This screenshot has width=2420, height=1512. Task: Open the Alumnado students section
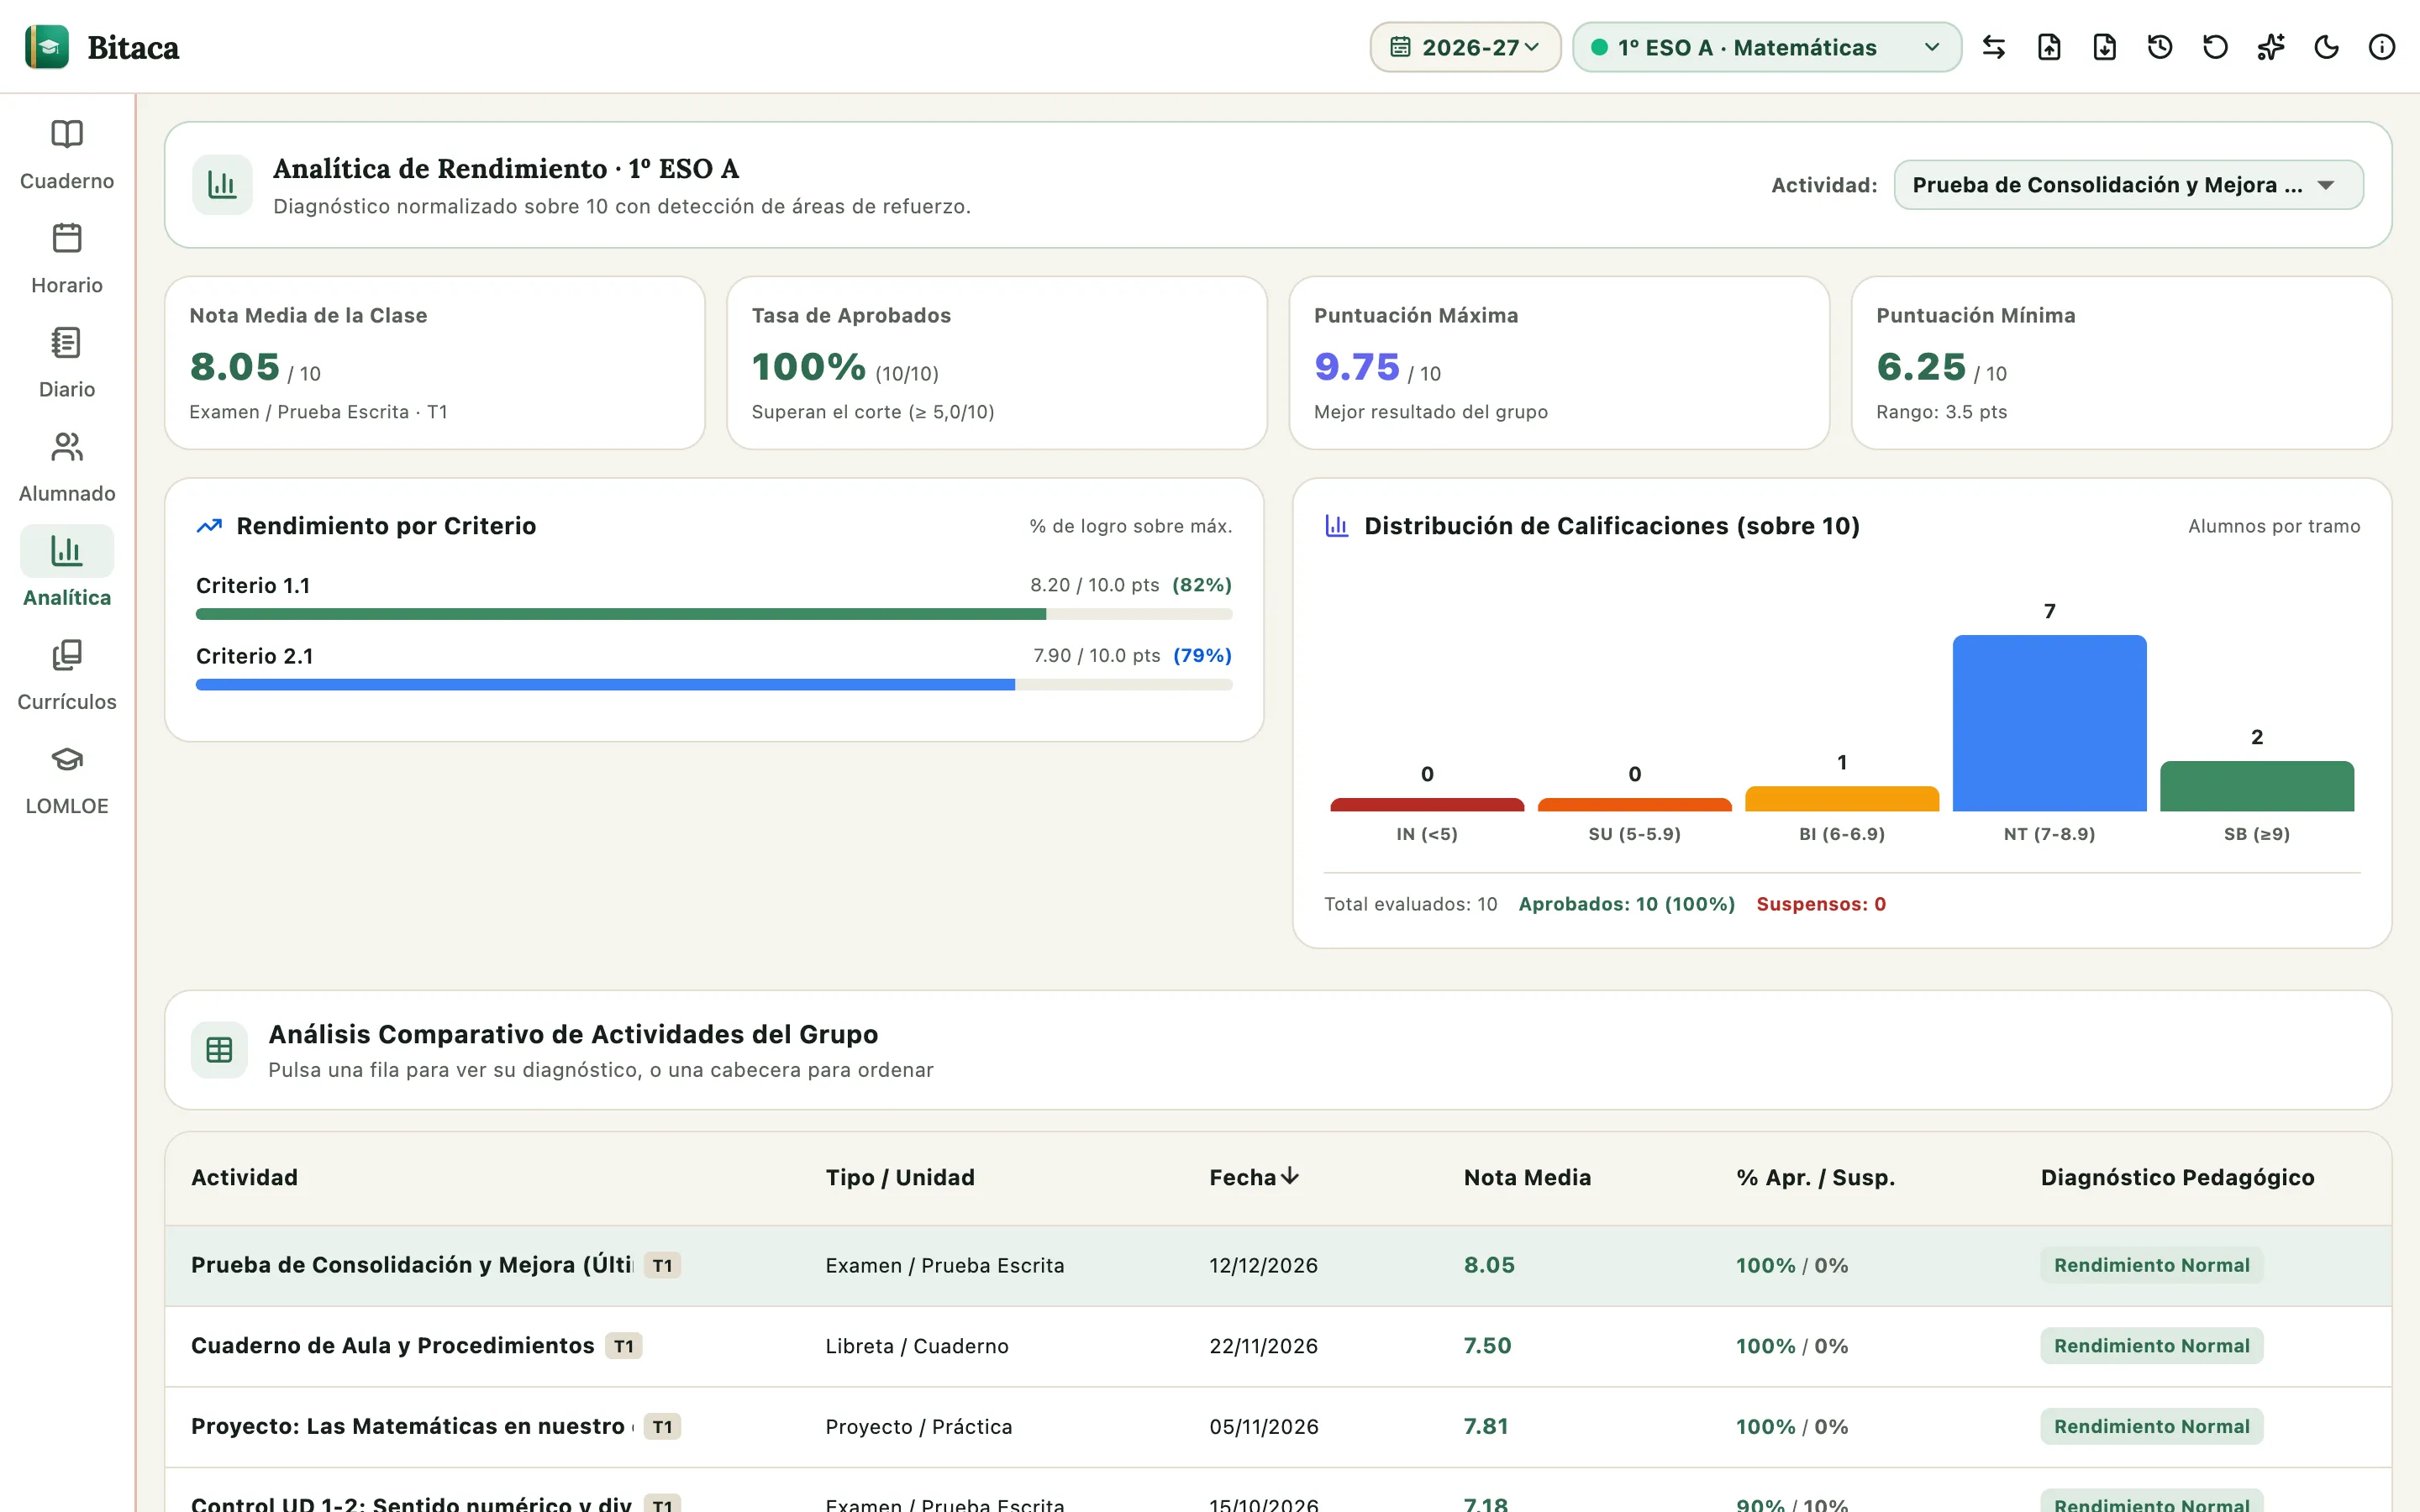tap(67, 467)
